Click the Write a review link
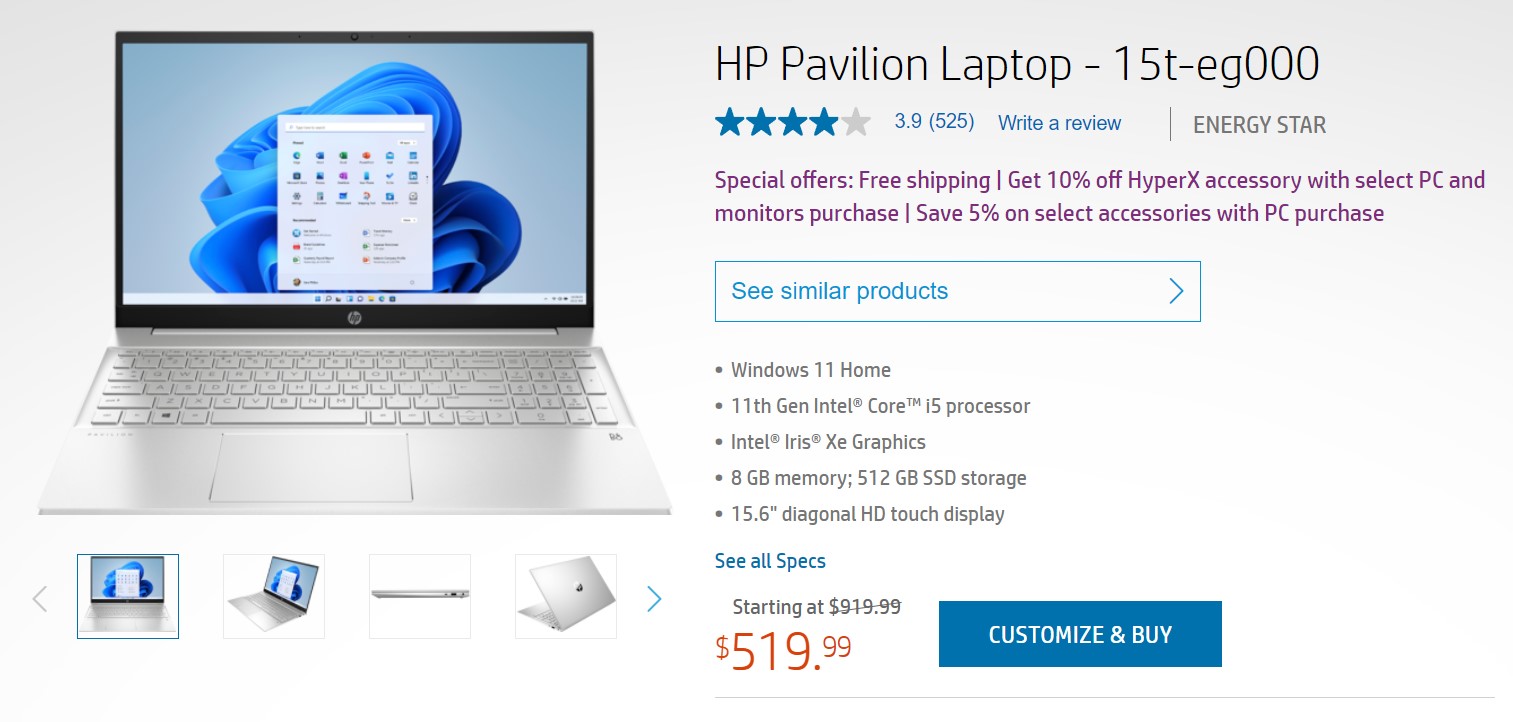The height and width of the screenshot is (722, 1513). click(x=1059, y=123)
